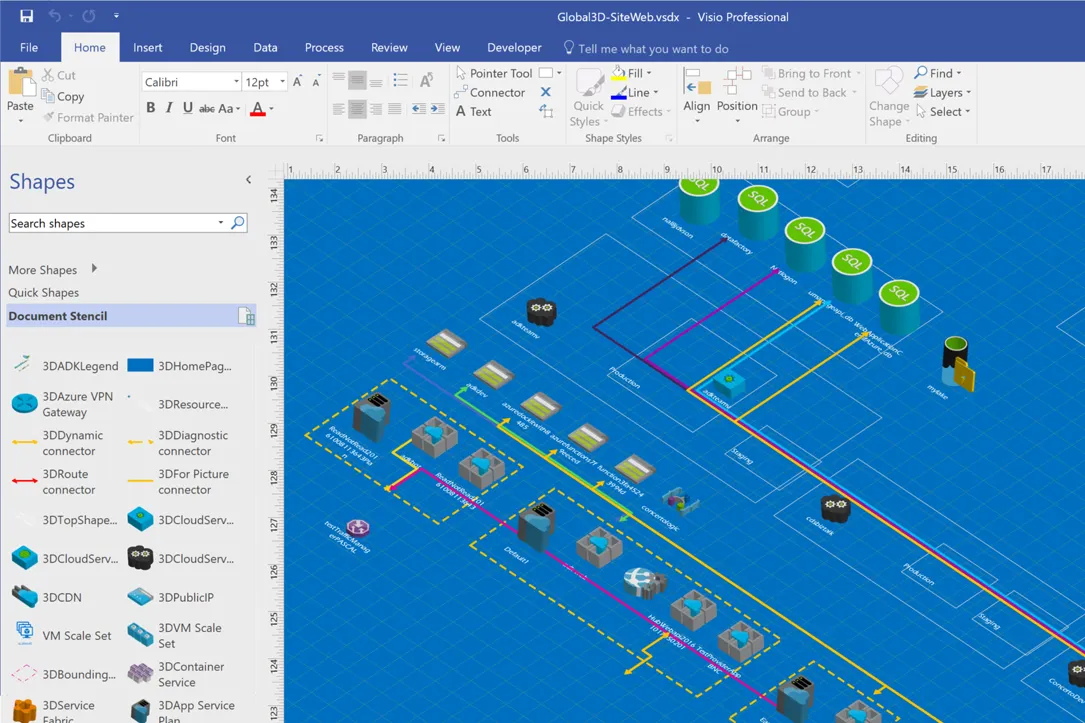Undo the last action in the title bar
1085x723 pixels.
(55, 16)
